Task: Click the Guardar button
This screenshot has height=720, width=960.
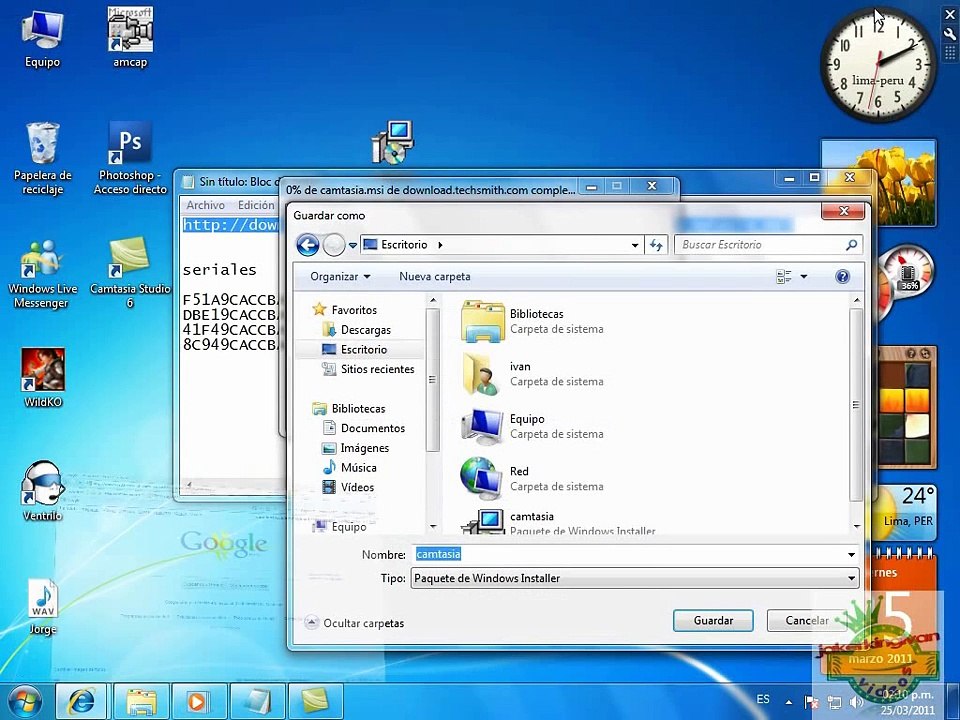Action: (x=713, y=621)
